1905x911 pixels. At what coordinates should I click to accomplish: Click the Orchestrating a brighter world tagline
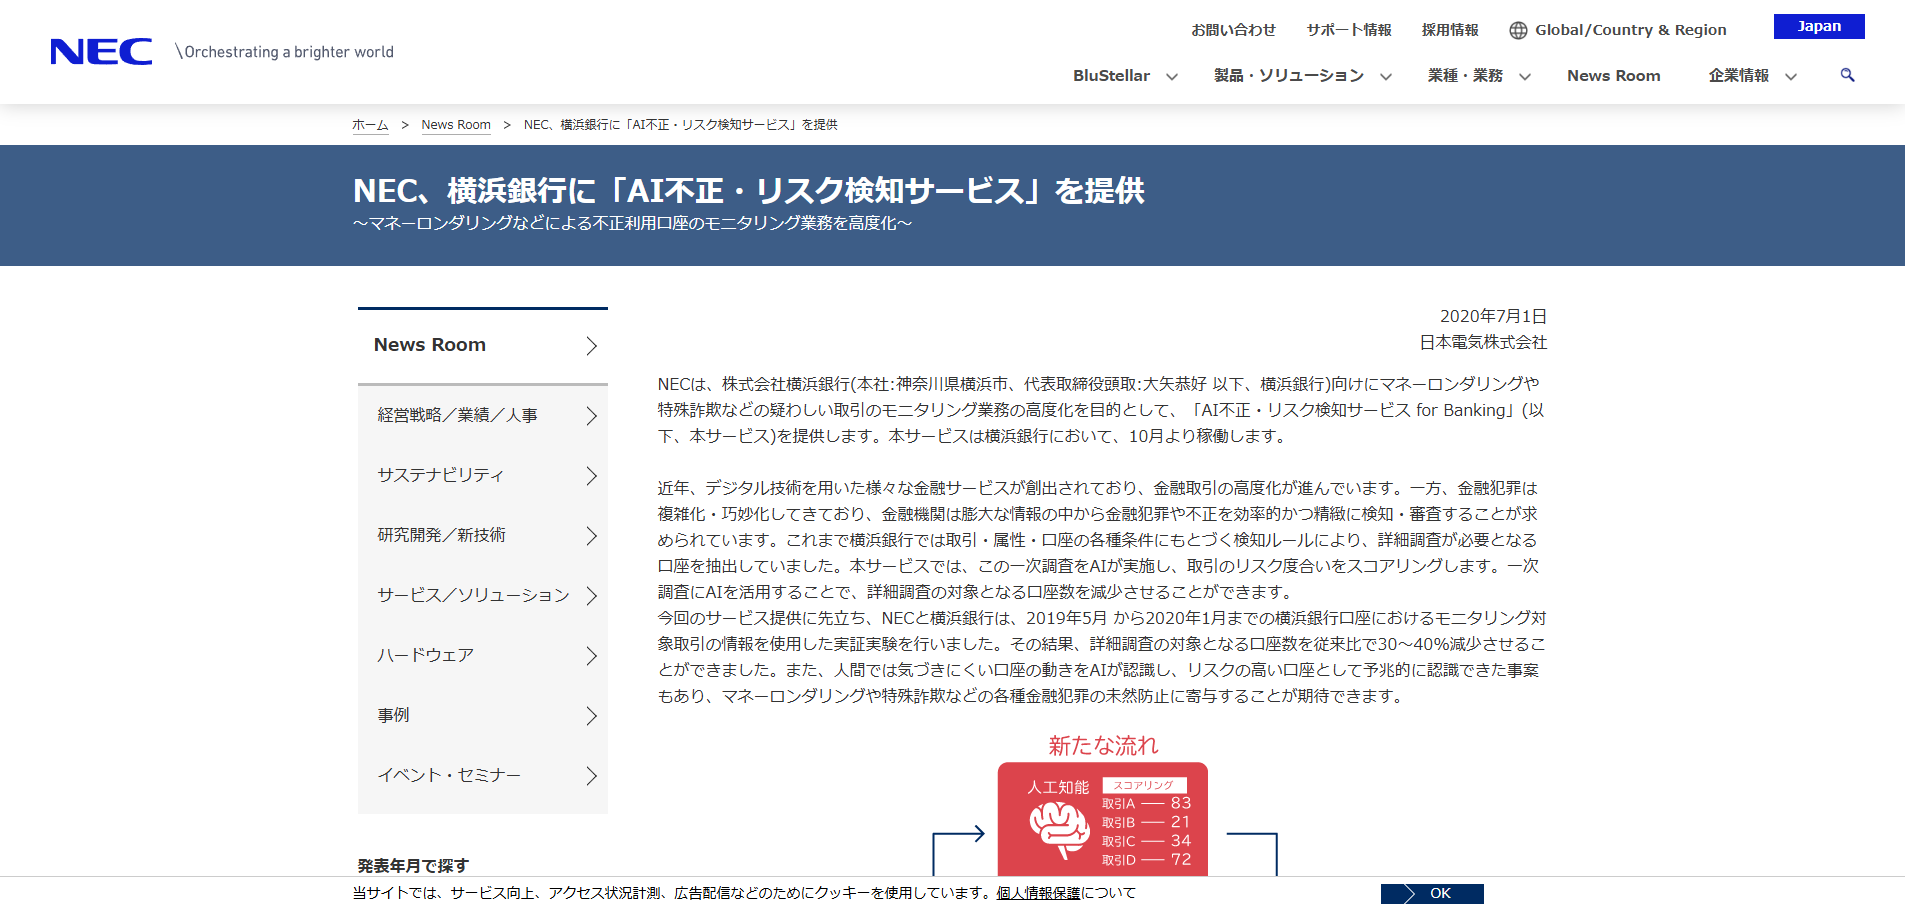[286, 52]
